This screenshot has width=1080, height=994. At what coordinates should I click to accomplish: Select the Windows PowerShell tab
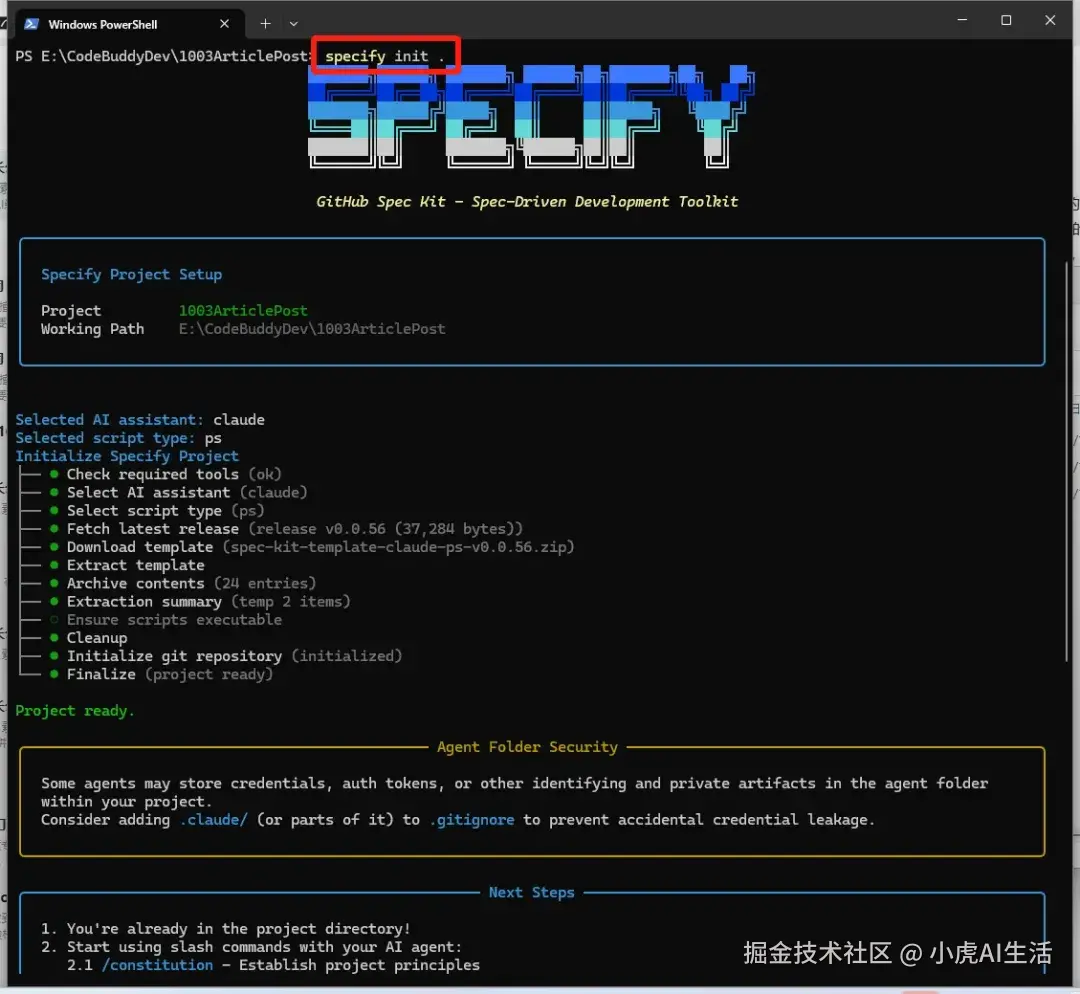tap(127, 24)
